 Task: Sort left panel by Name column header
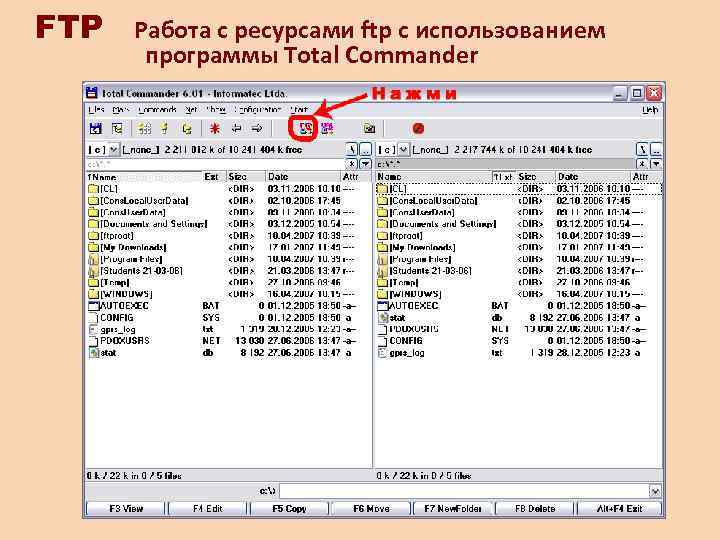144,177
